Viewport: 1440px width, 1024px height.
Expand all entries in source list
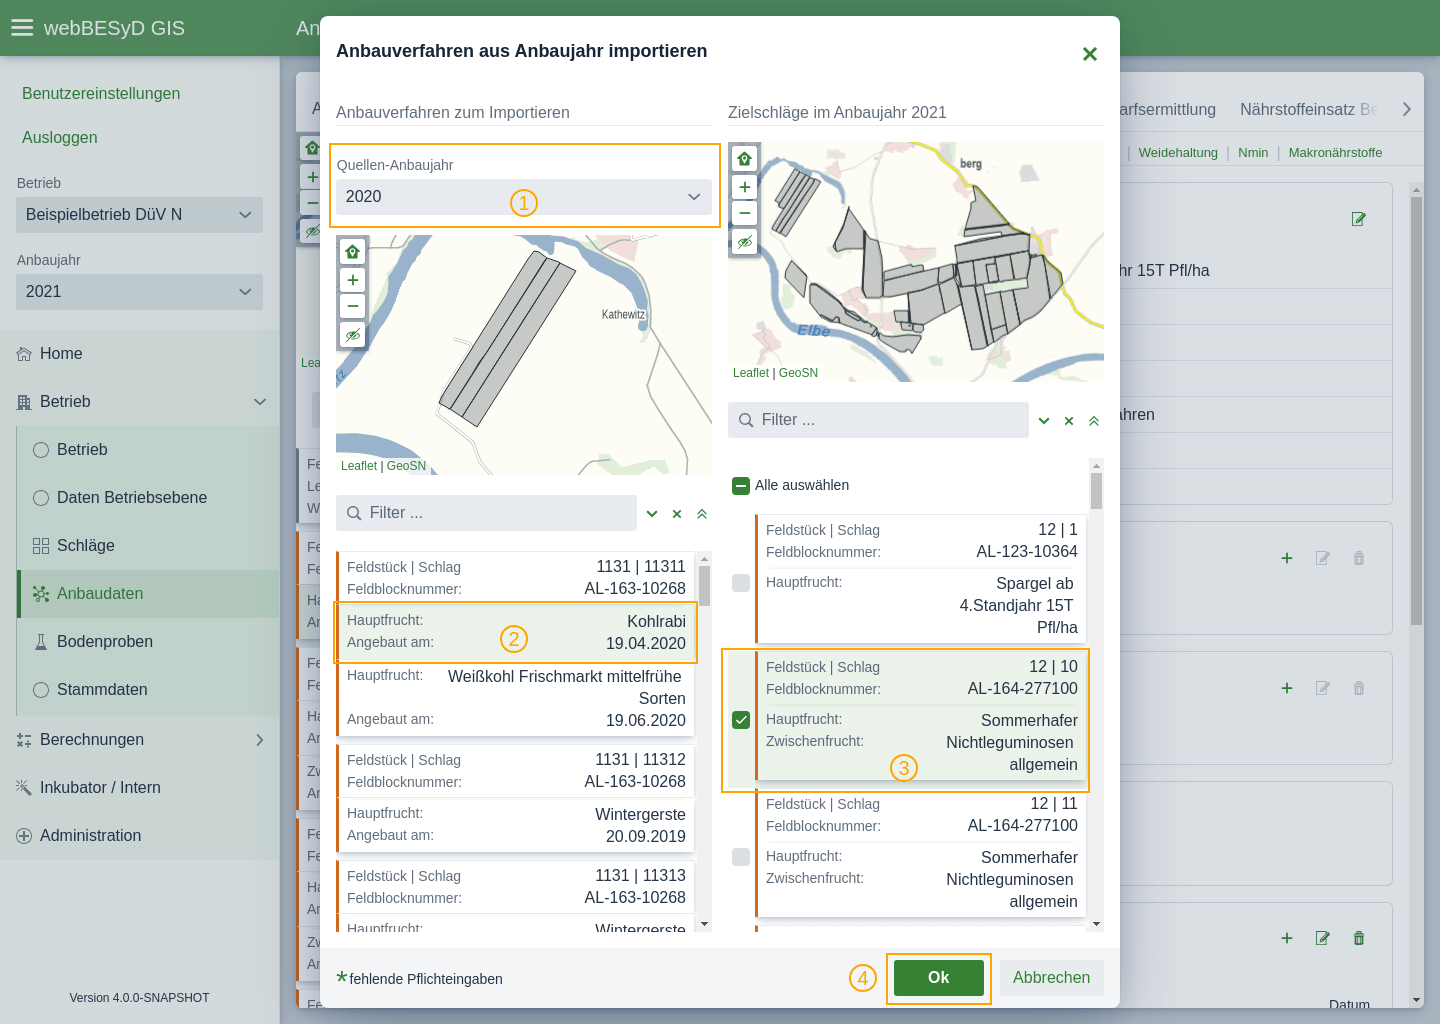point(652,514)
